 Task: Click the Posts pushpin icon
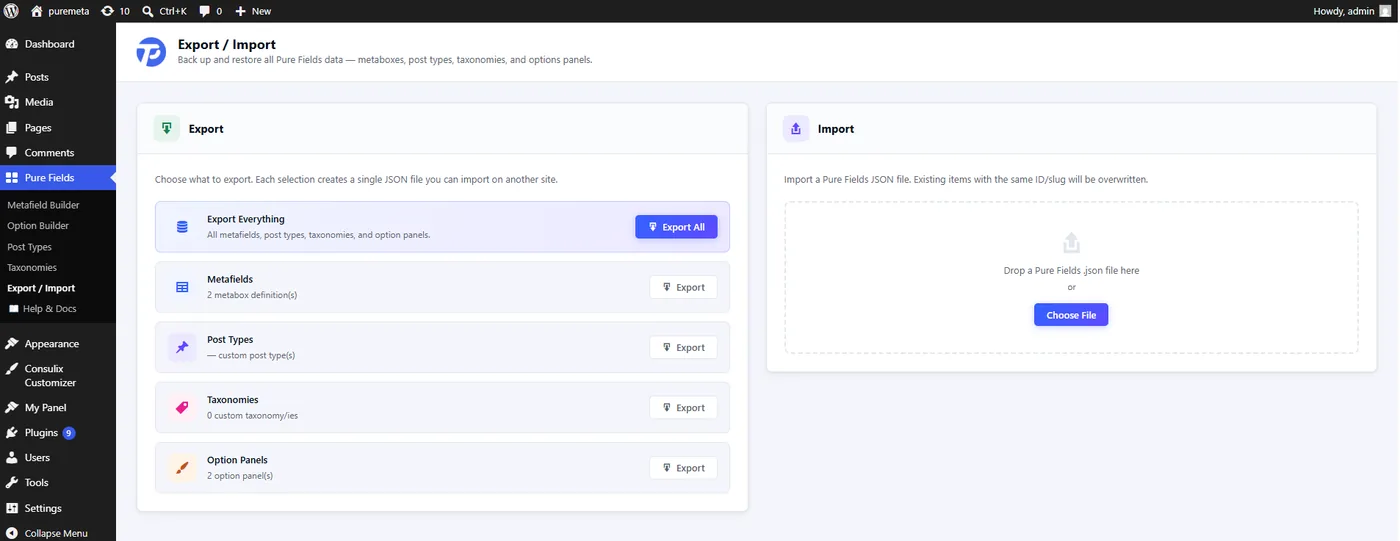click(x=12, y=77)
